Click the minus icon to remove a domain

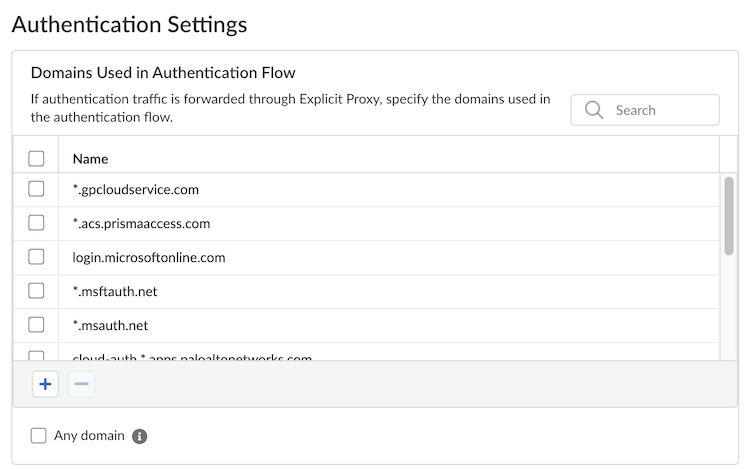[82, 384]
